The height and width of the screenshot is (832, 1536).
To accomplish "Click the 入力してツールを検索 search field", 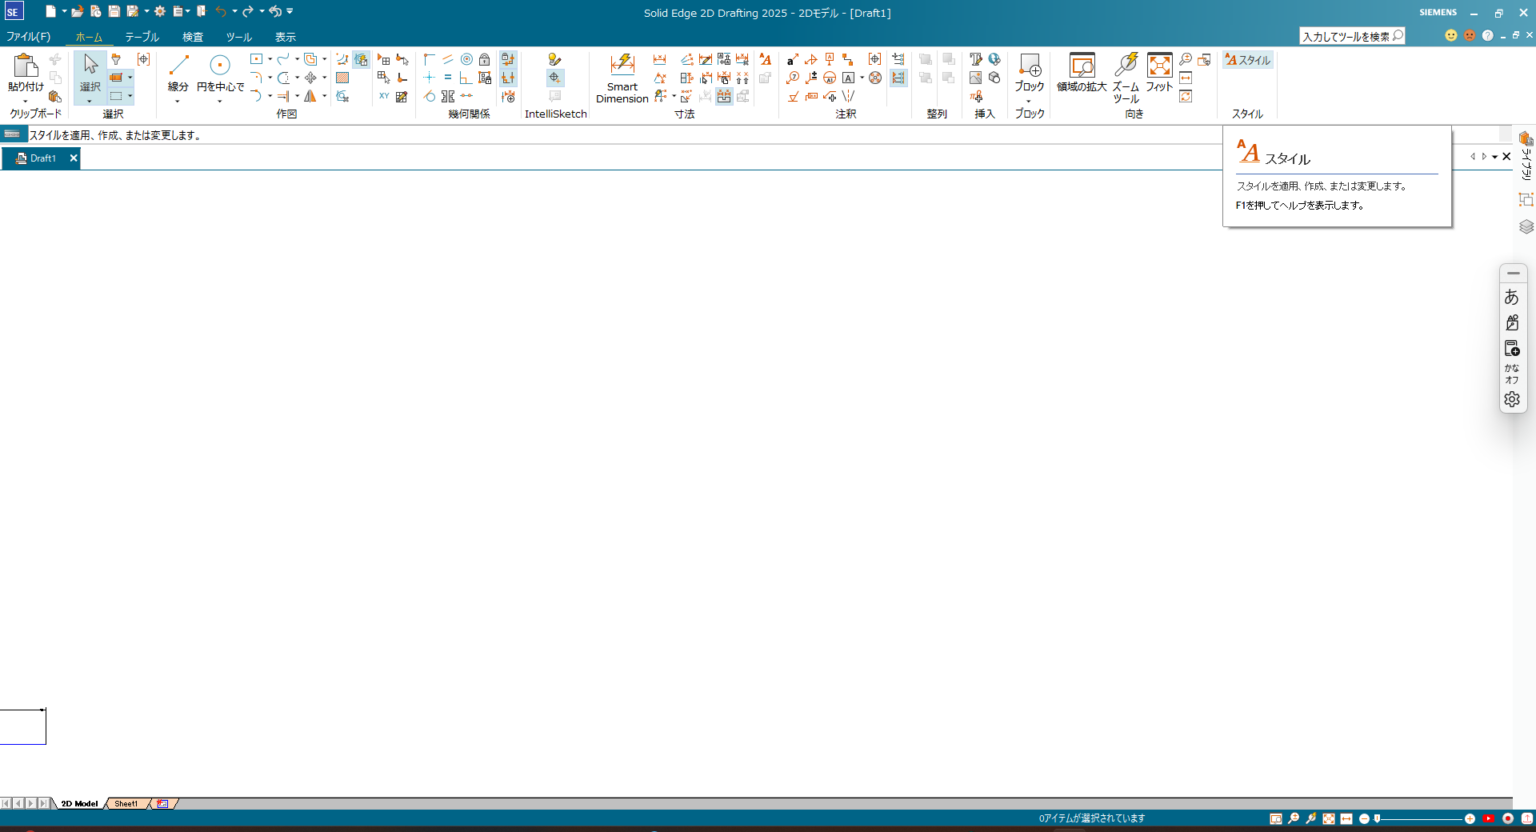I will point(1346,37).
